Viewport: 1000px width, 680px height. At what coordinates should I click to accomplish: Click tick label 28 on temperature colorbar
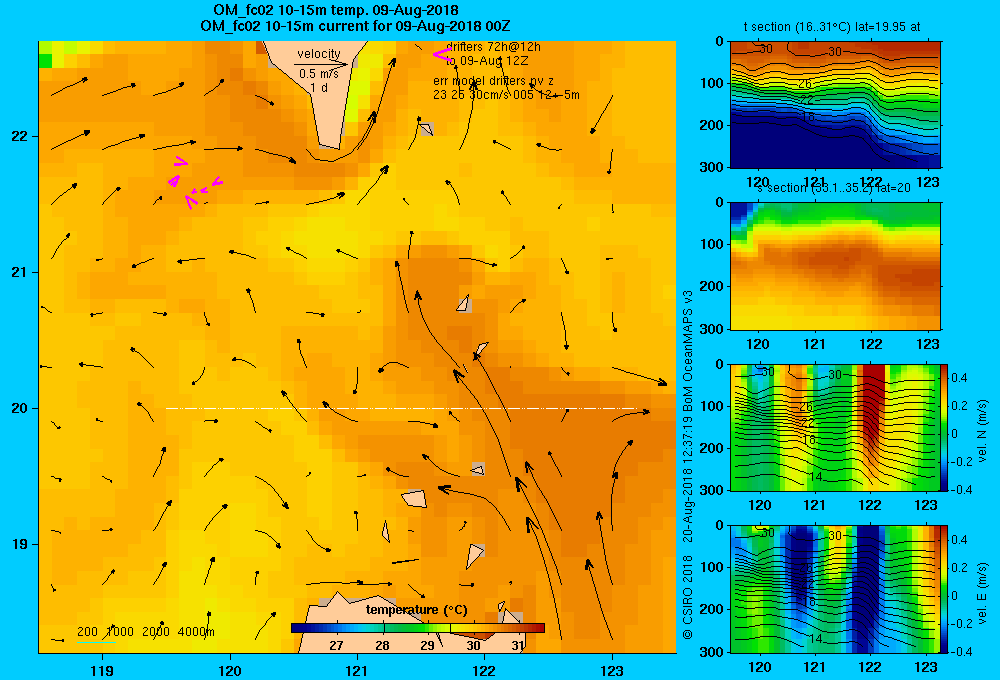pyautogui.click(x=382, y=646)
